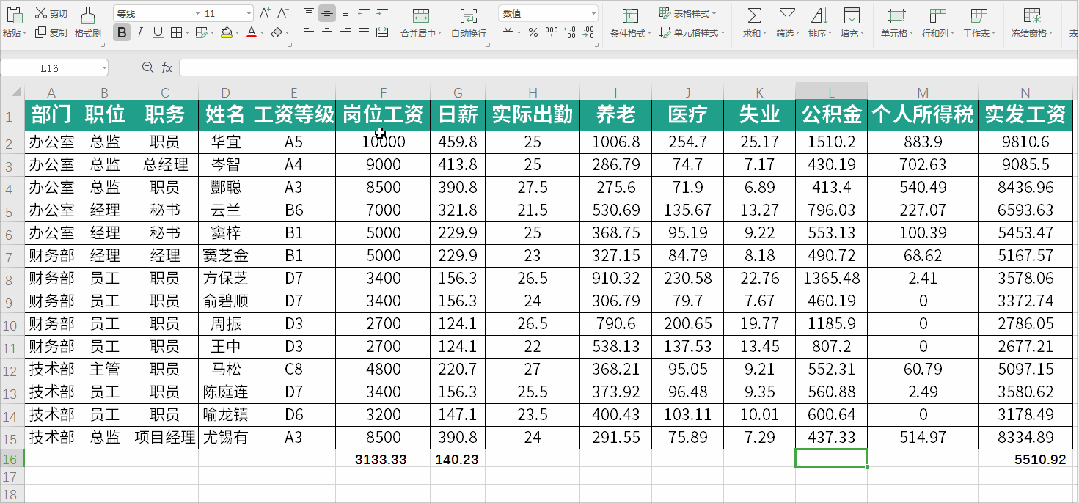
Task: Click the increase decimal places icon
Action: pos(570,32)
